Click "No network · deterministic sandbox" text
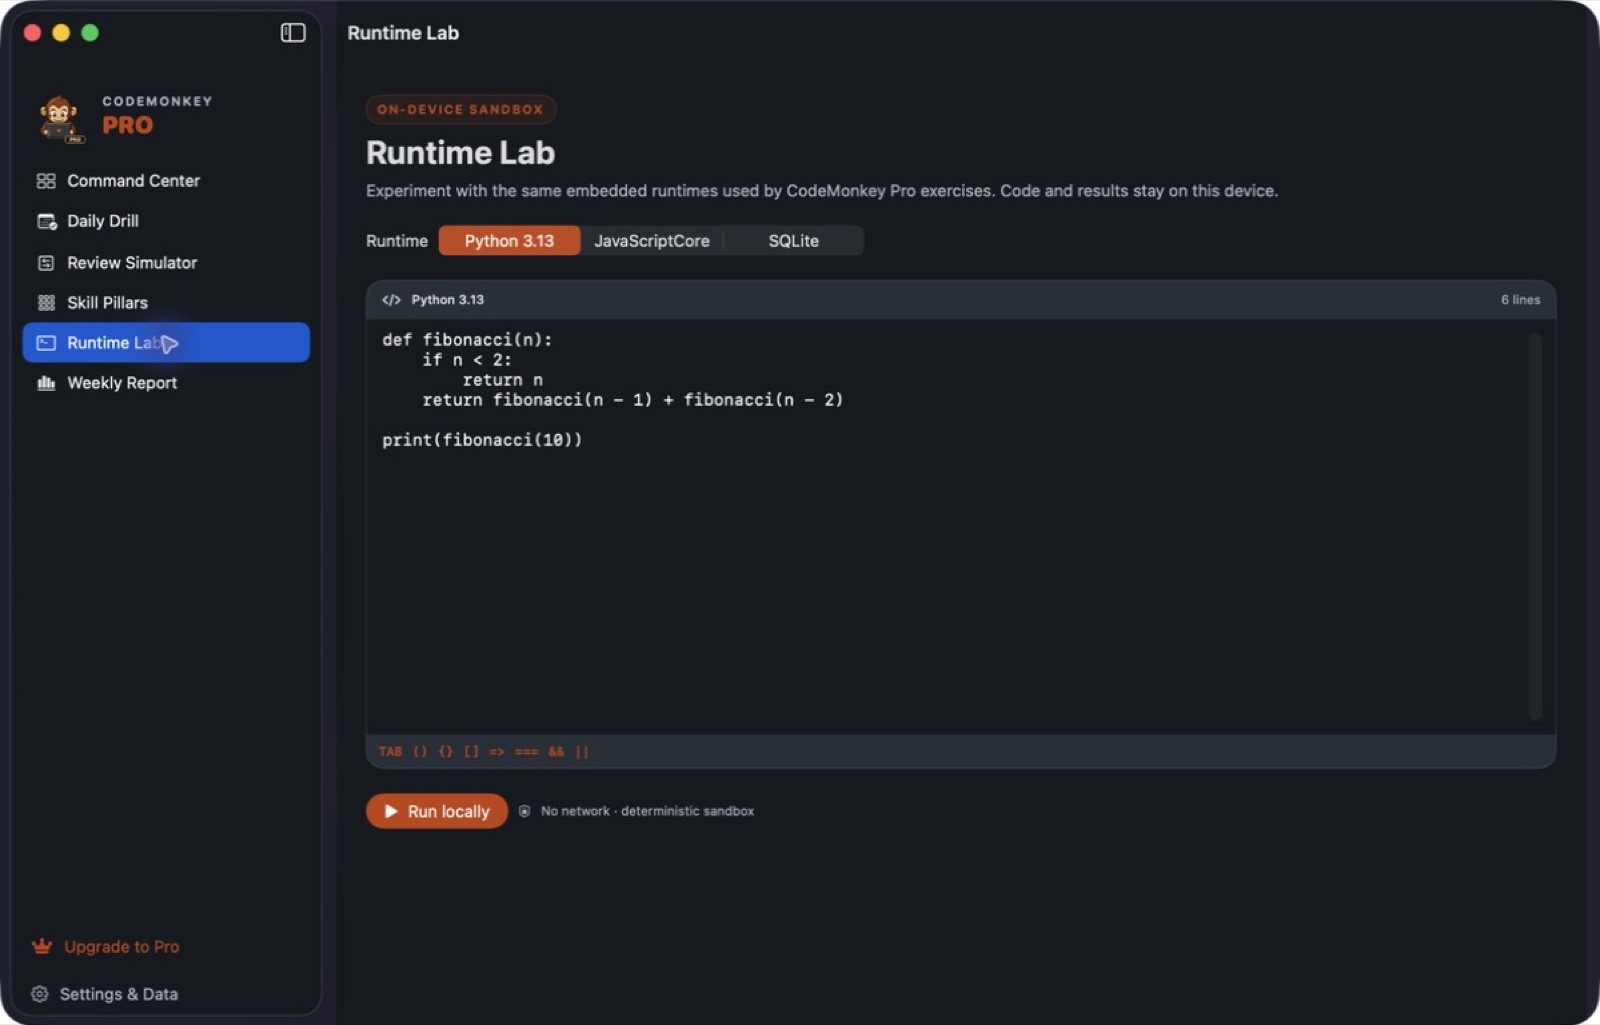Viewport: 1600px width, 1025px height. tap(647, 811)
